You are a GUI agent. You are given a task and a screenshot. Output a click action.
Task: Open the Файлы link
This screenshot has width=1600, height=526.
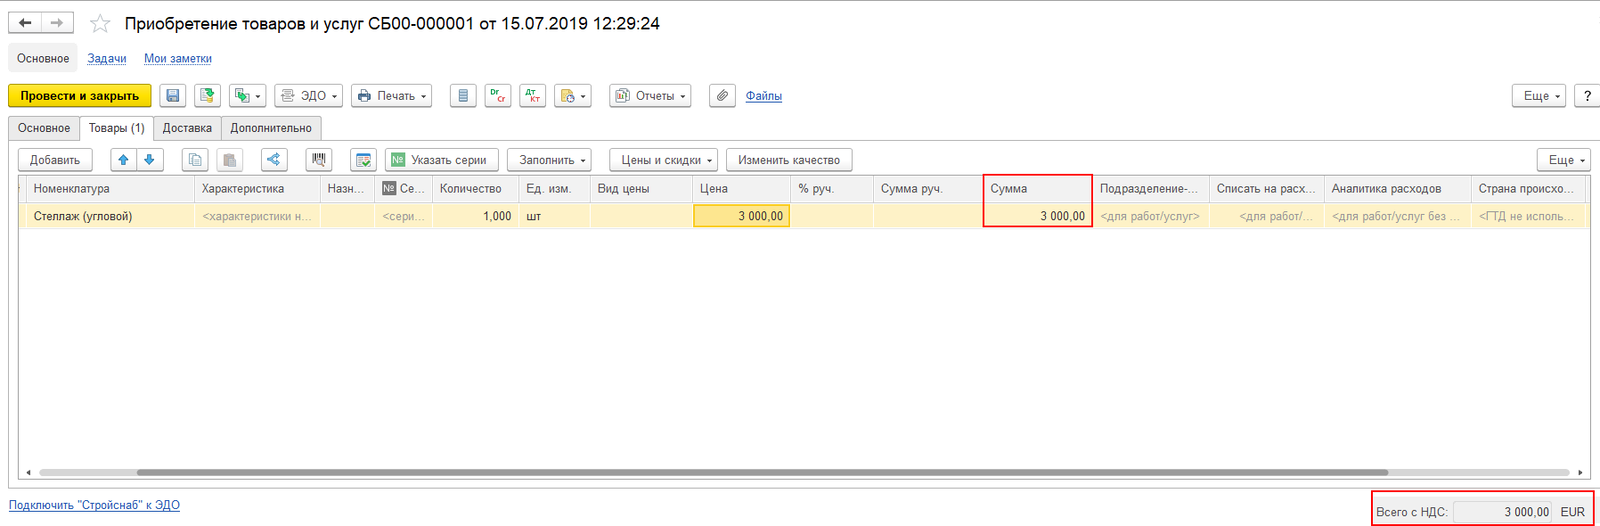pyautogui.click(x=764, y=96)
